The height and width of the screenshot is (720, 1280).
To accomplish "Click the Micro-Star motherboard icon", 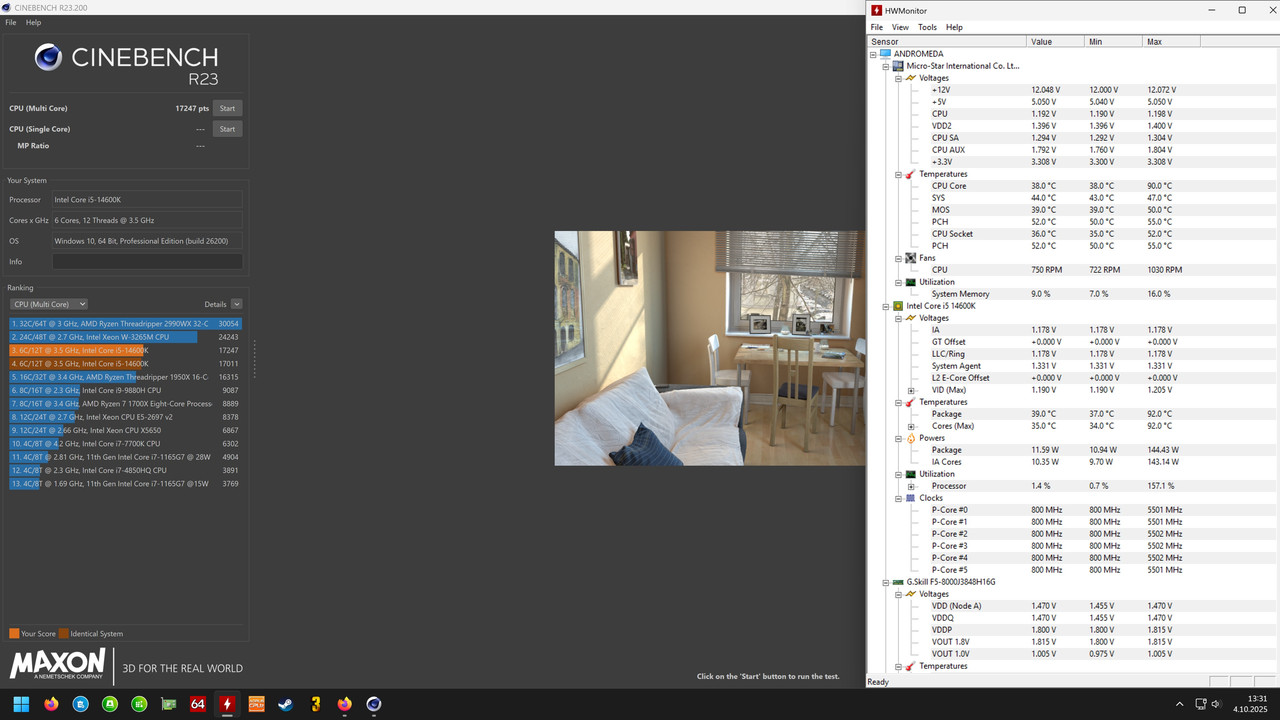I will click(x=898, y=66).
